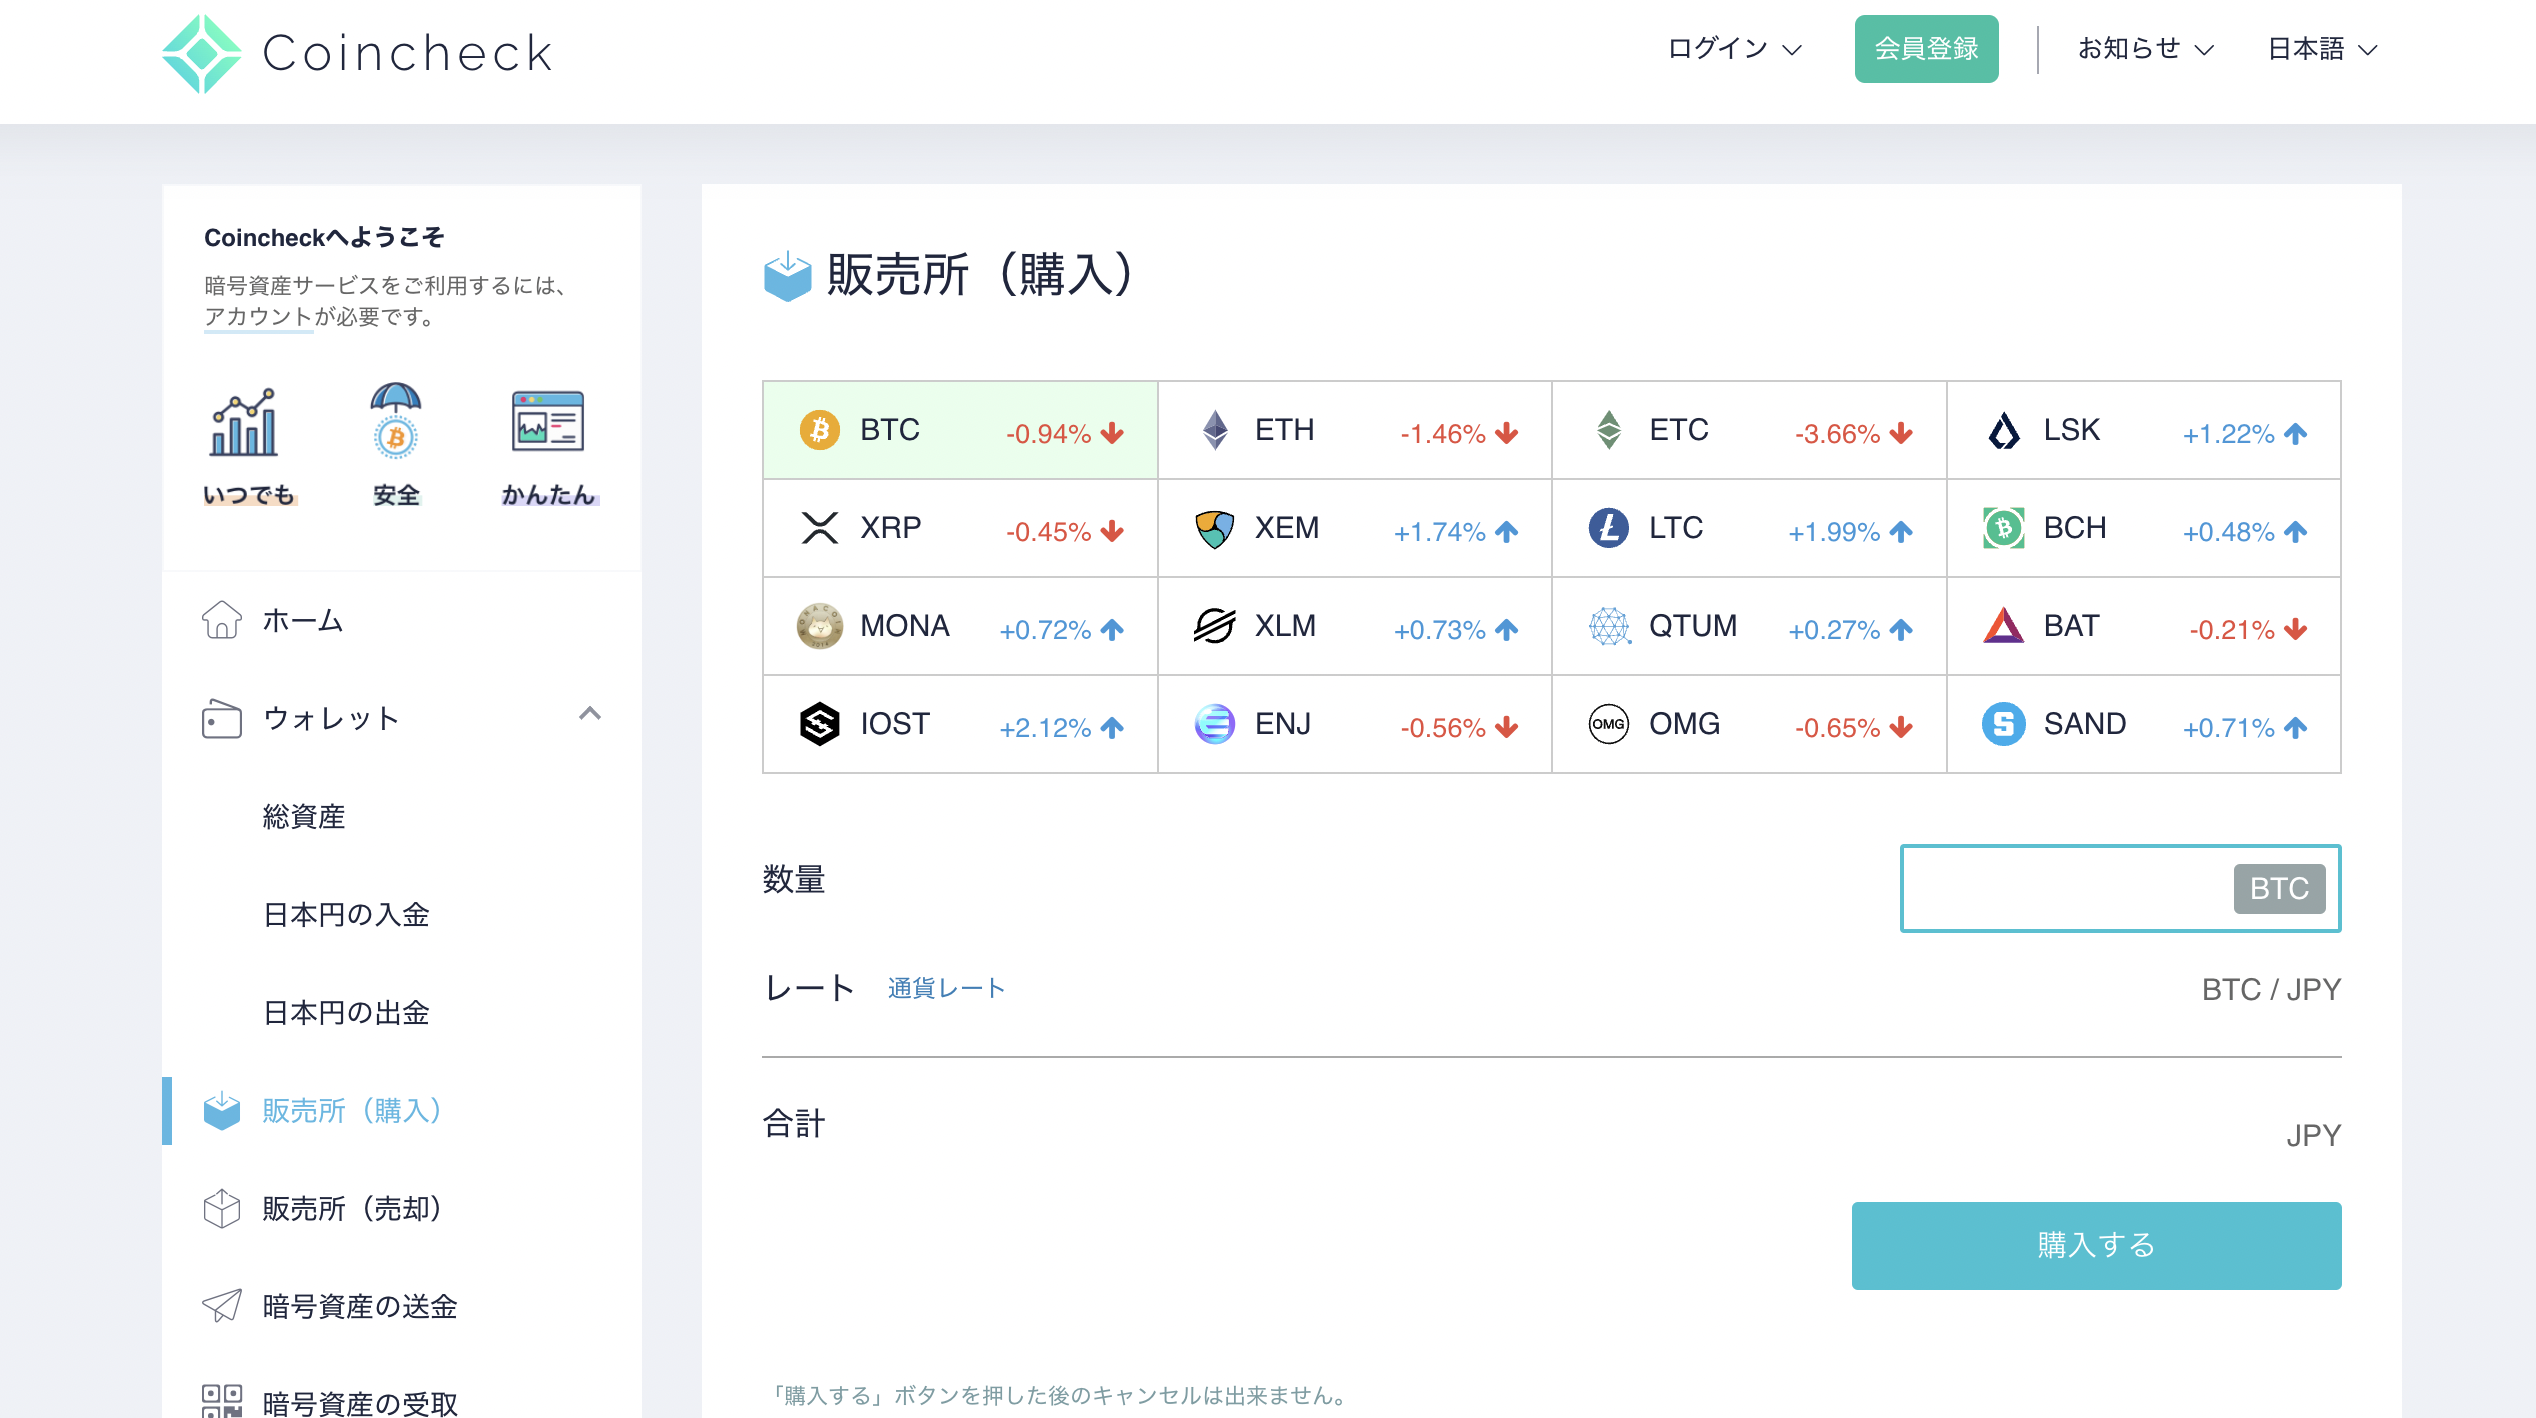This screenshot has height=1418, width=2536.
Task: Select the QTUM coin icon
Action: [x=1608, y=626]
